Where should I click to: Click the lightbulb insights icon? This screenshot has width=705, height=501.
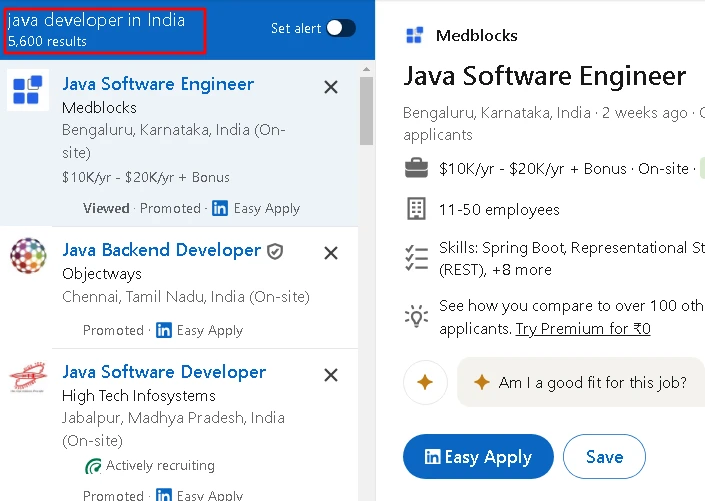pos(416,317)
